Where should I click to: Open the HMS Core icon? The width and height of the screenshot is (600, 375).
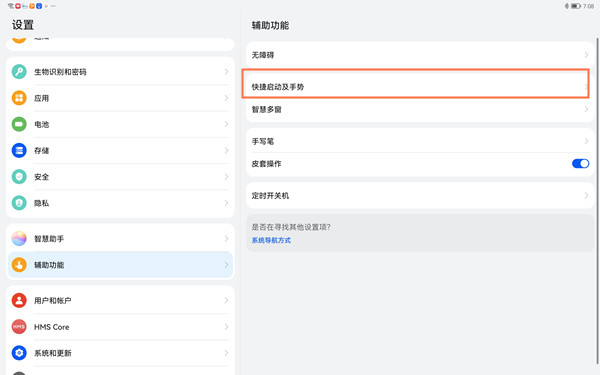[19, 327]
